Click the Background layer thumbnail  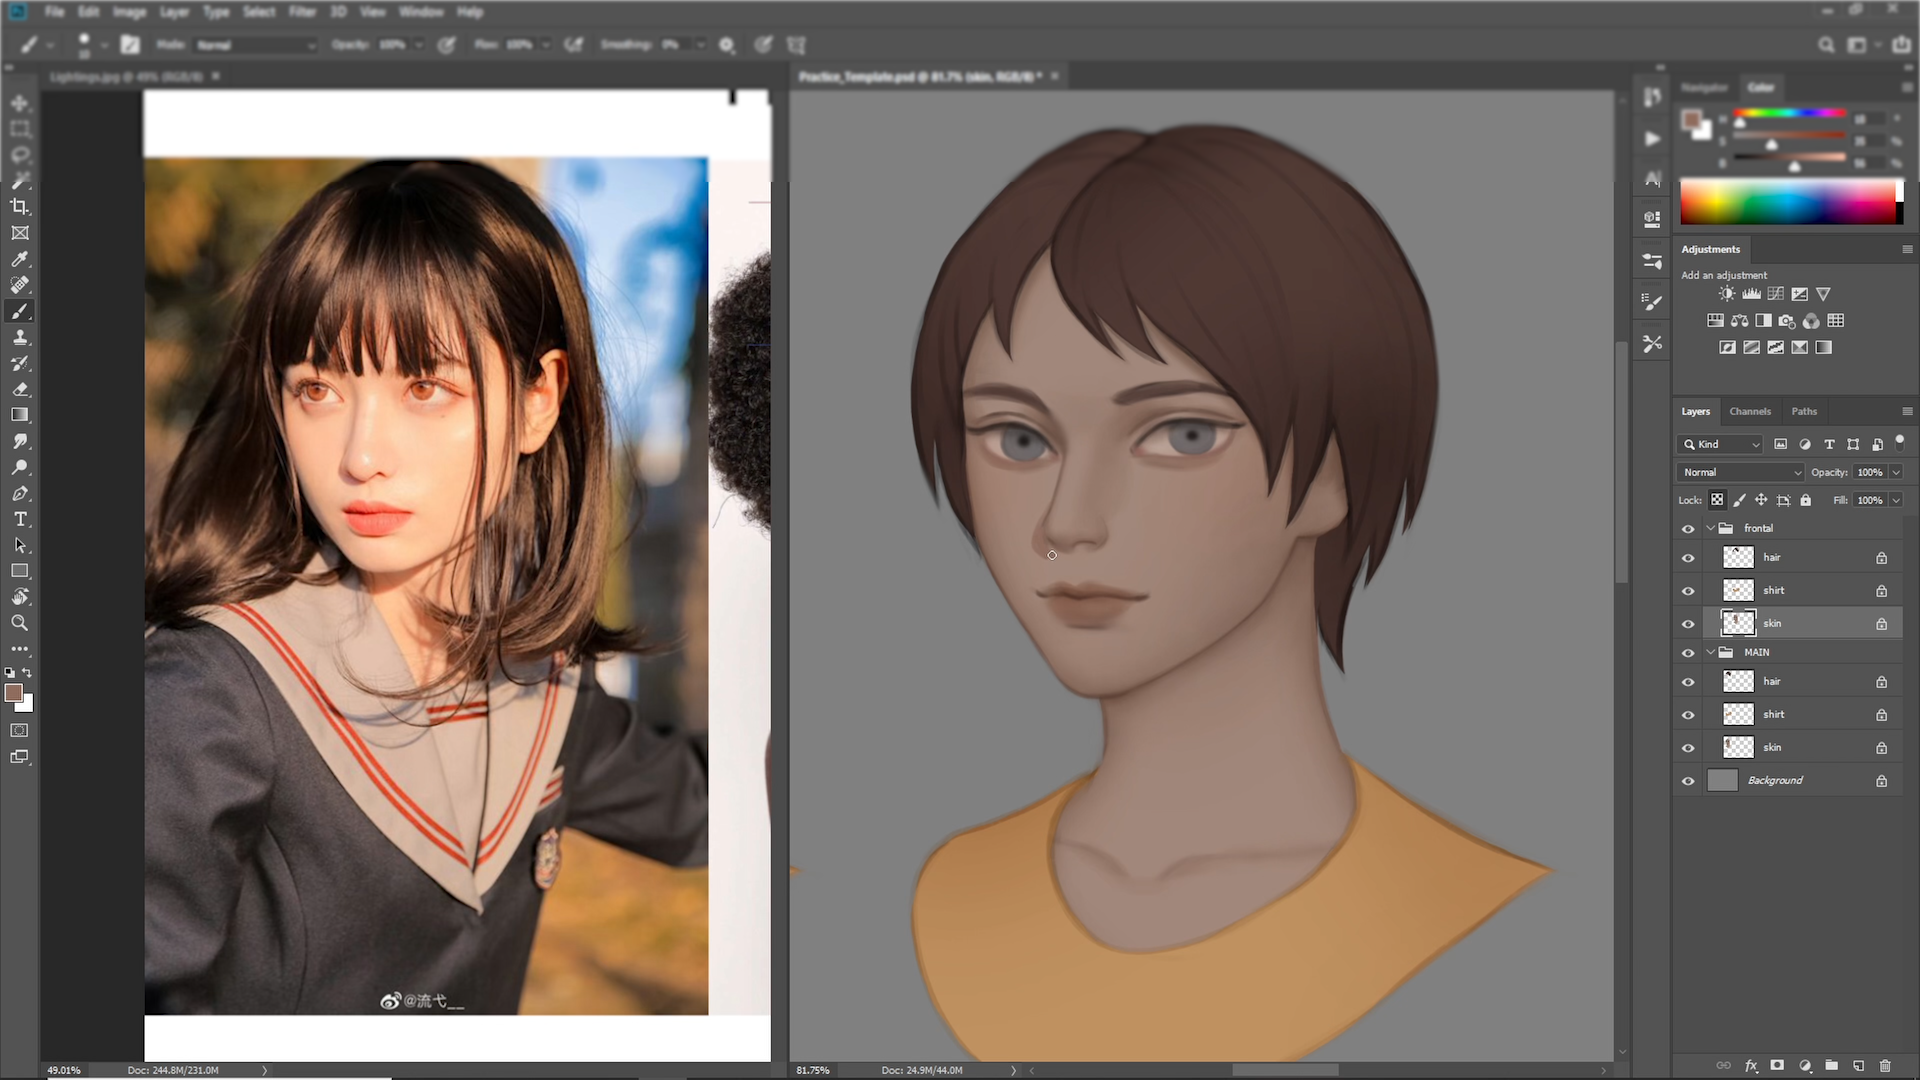1722,780
